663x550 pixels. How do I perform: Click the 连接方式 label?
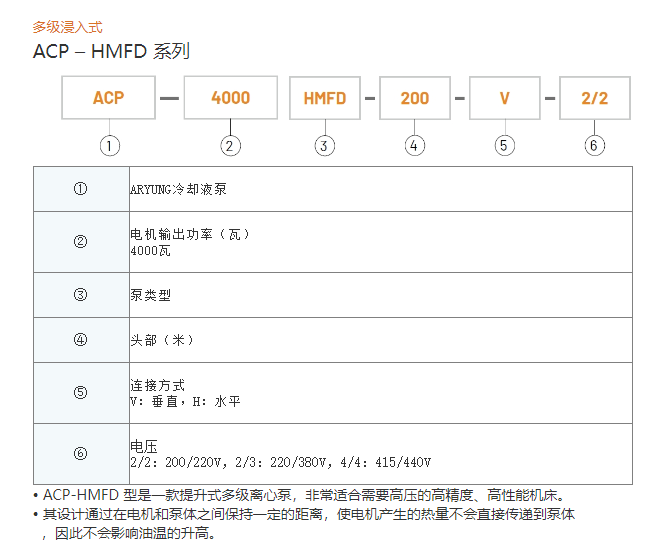[x=157, y=385]
